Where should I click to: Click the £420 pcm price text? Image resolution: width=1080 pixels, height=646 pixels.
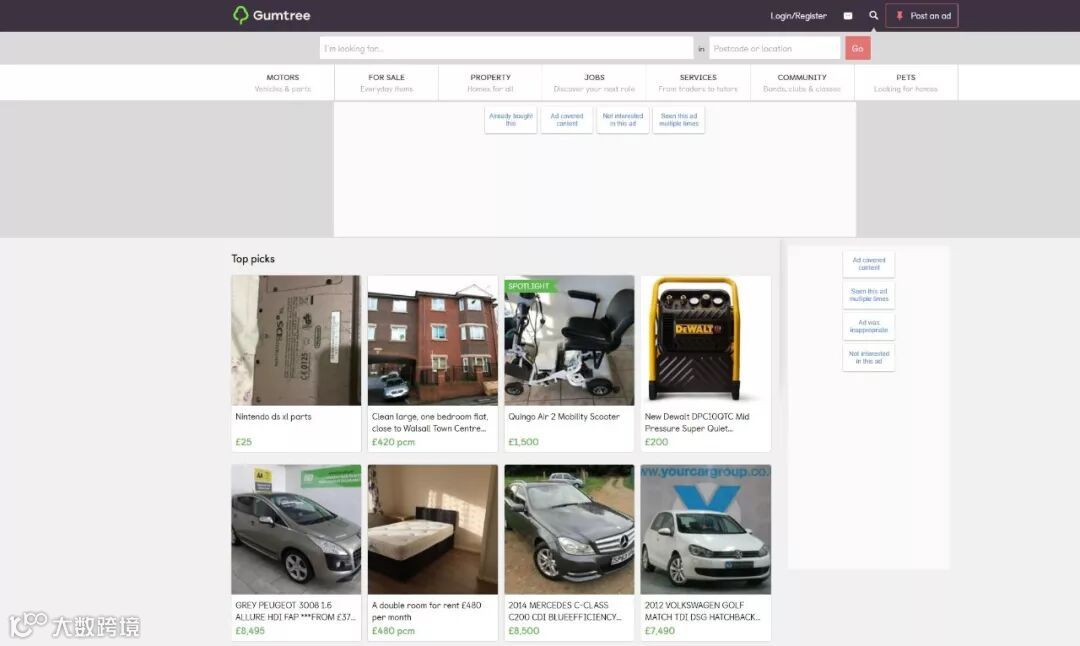[x=393, y=442]
